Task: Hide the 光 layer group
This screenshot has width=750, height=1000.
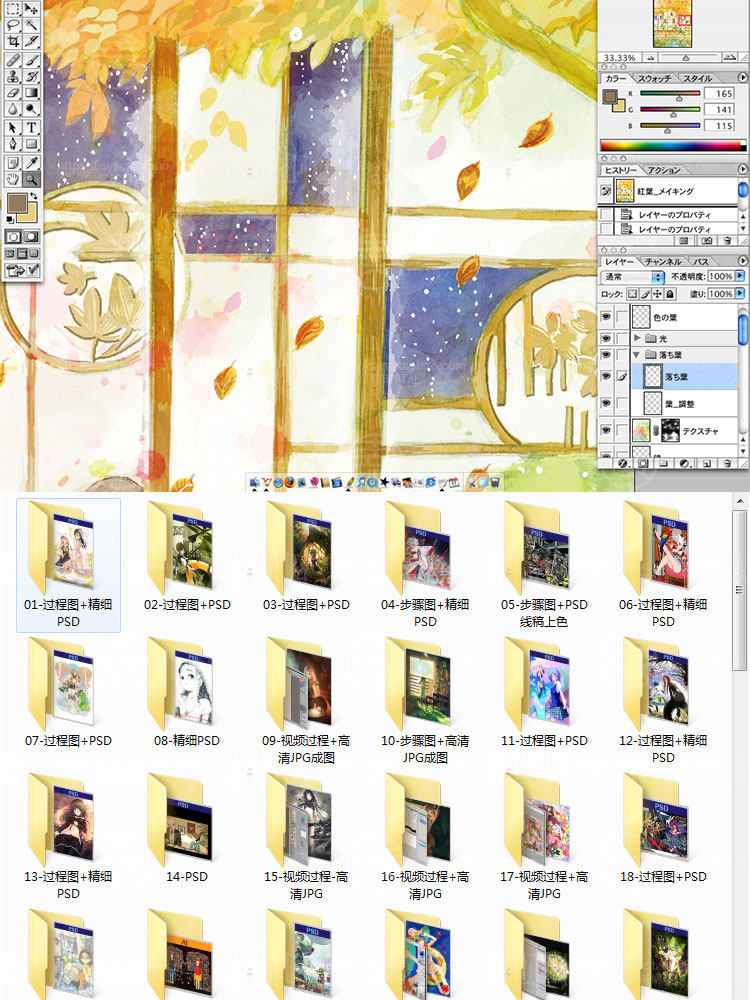Action: click(x=606, y=338)
